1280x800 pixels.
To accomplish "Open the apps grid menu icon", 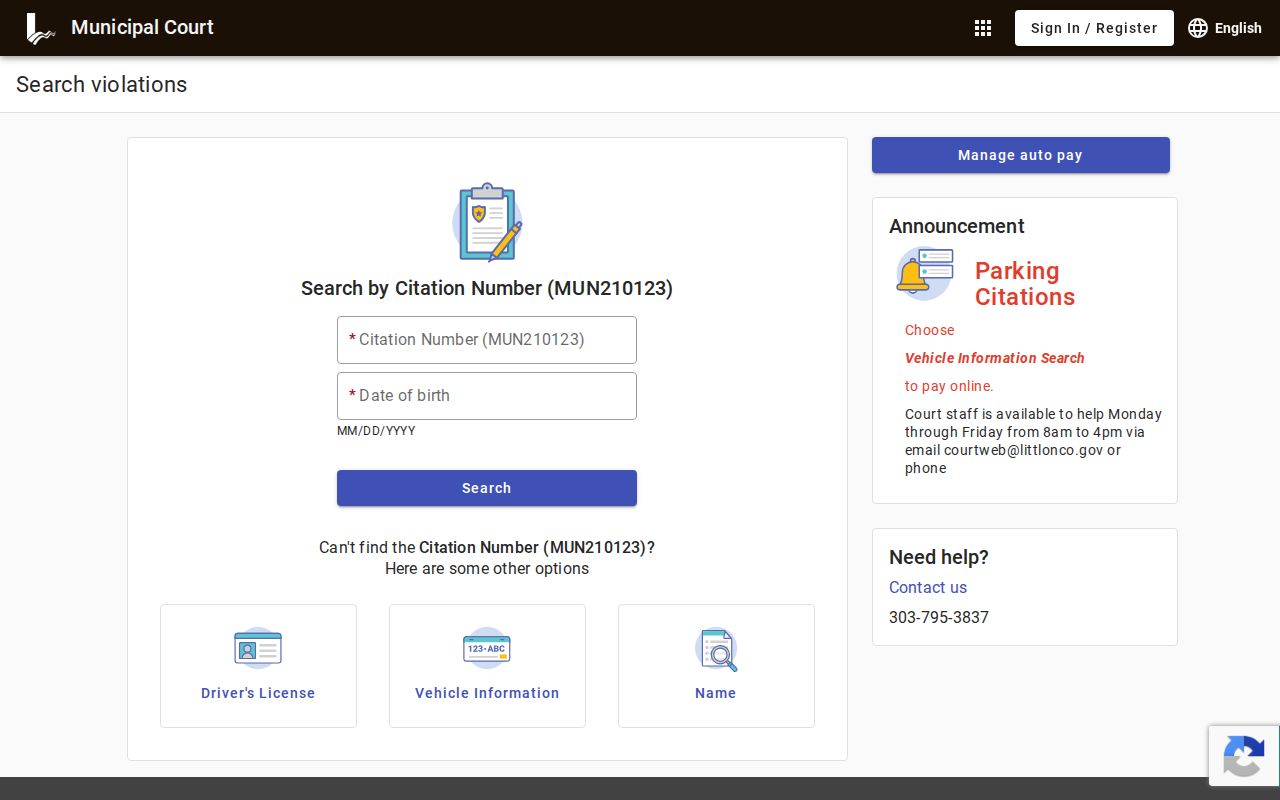I will (x=983, y=28).
